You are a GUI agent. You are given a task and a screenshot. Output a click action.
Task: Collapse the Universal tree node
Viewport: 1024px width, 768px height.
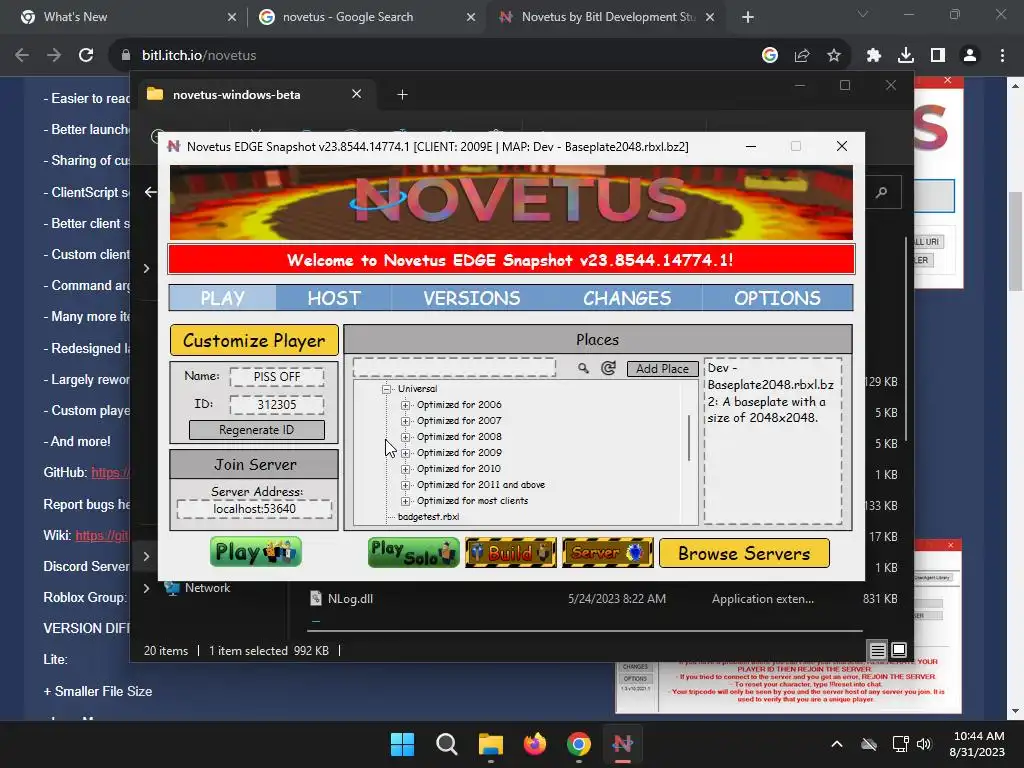(387, 389)
